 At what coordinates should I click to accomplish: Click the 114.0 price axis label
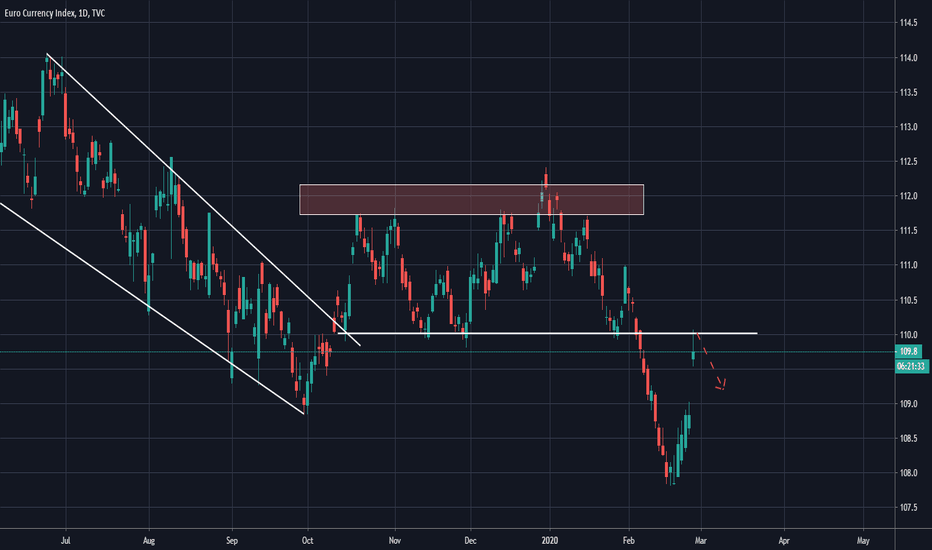(908, 58)
